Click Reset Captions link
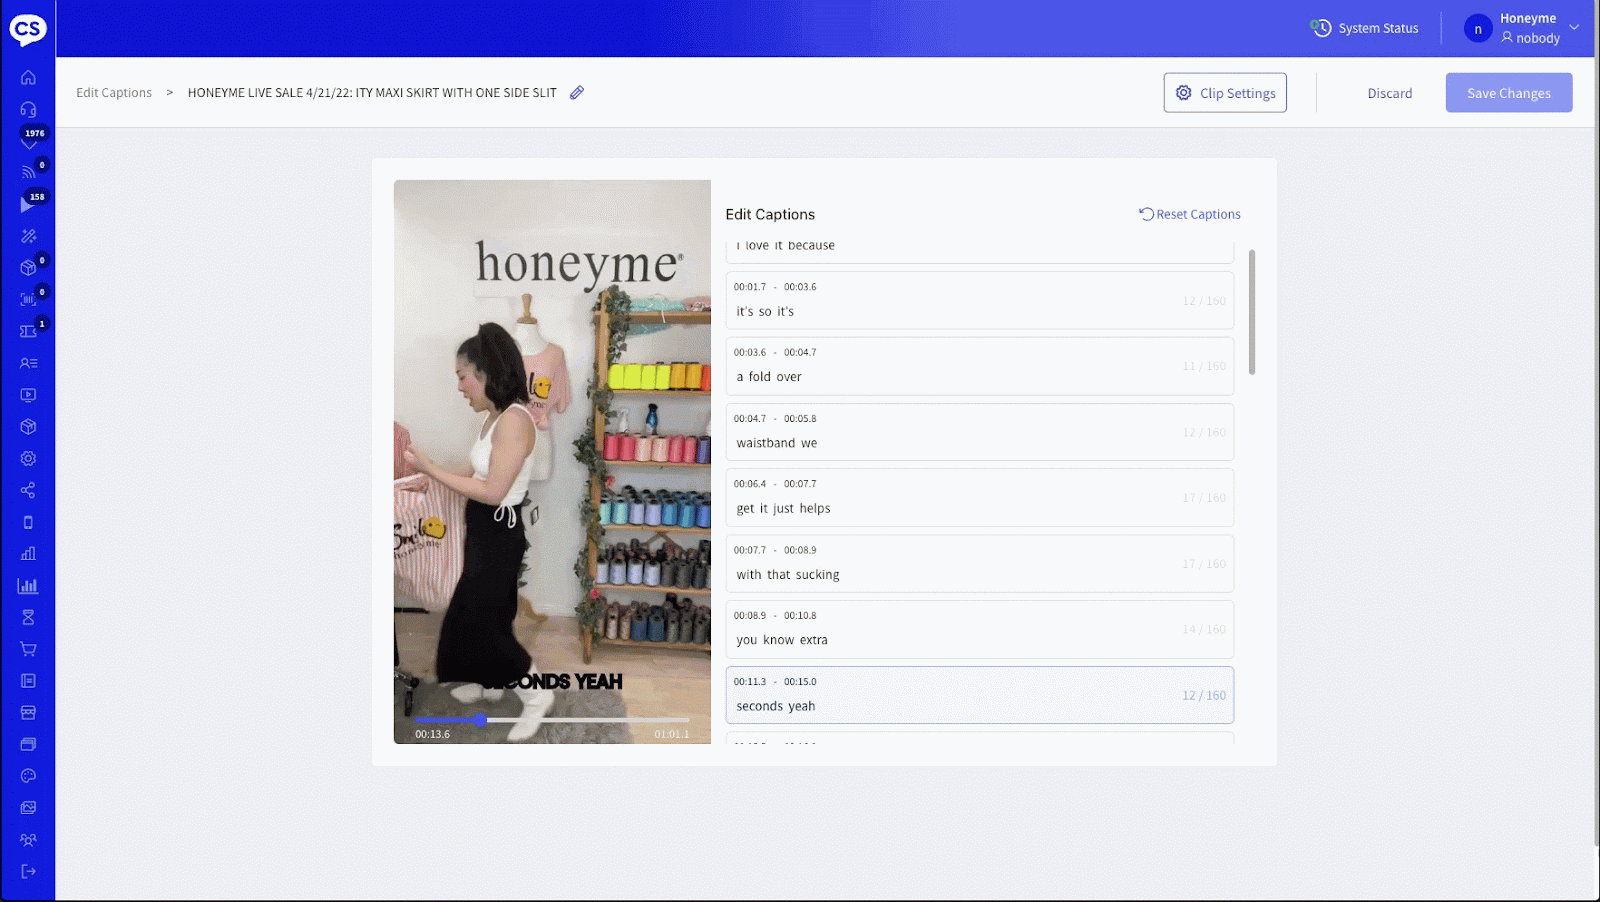 (1190, 214)
